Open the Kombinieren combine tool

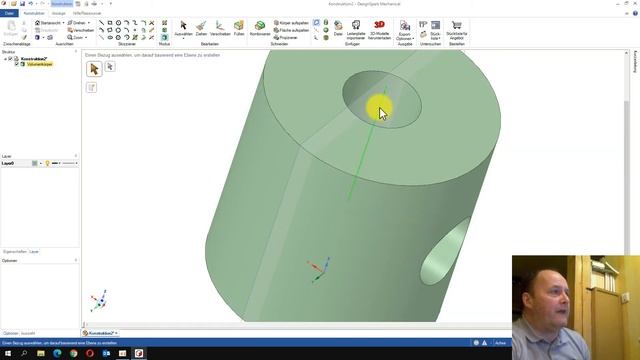[260, 29]
